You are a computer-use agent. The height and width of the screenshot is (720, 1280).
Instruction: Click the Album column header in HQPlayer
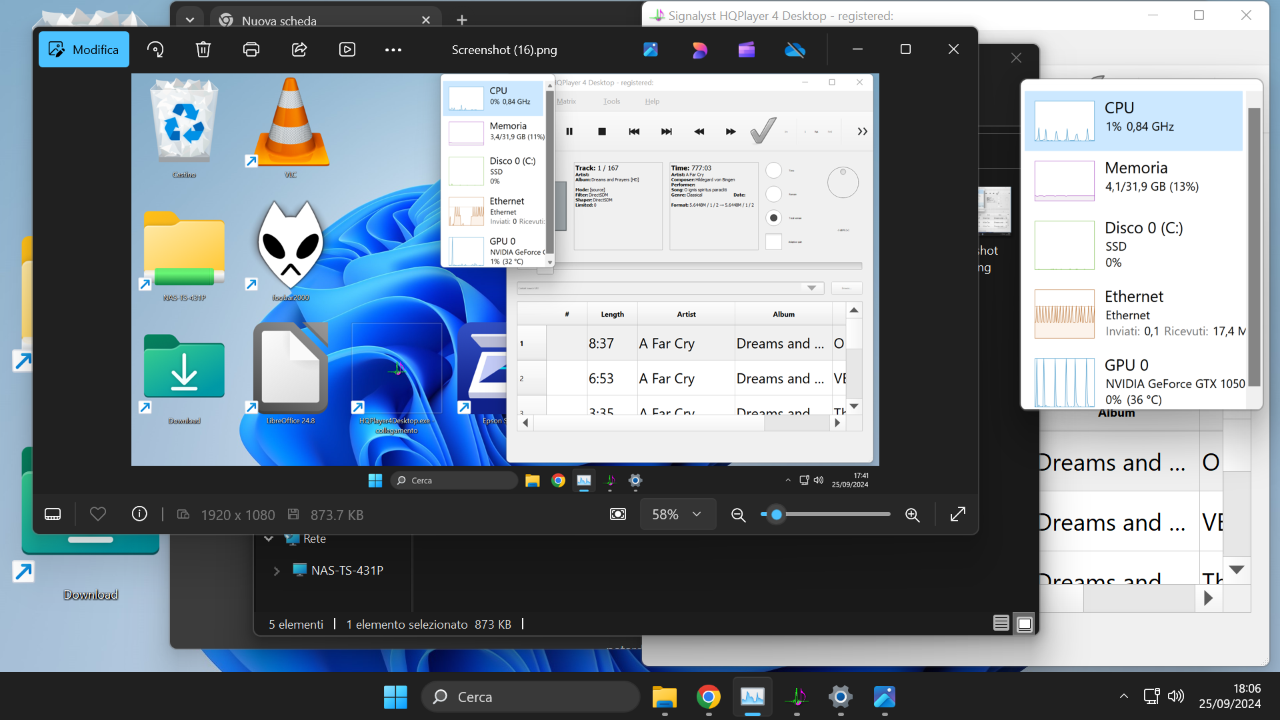point(1117,413)
